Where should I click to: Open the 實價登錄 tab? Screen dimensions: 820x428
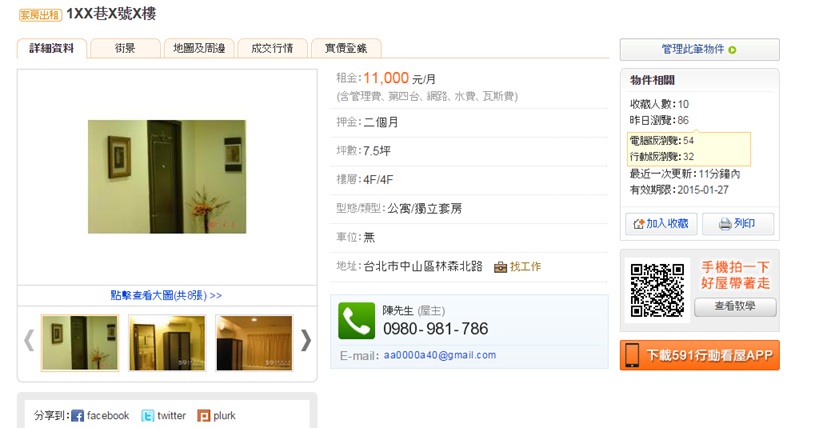click(346, 48)
